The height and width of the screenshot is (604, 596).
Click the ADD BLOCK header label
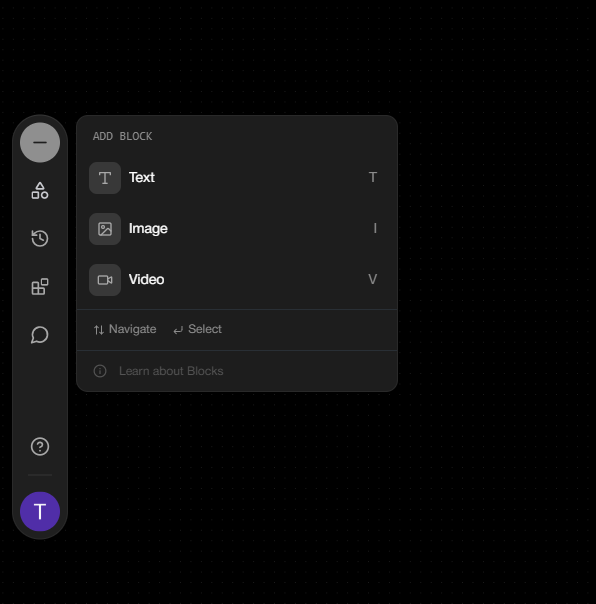pos(123,136)
